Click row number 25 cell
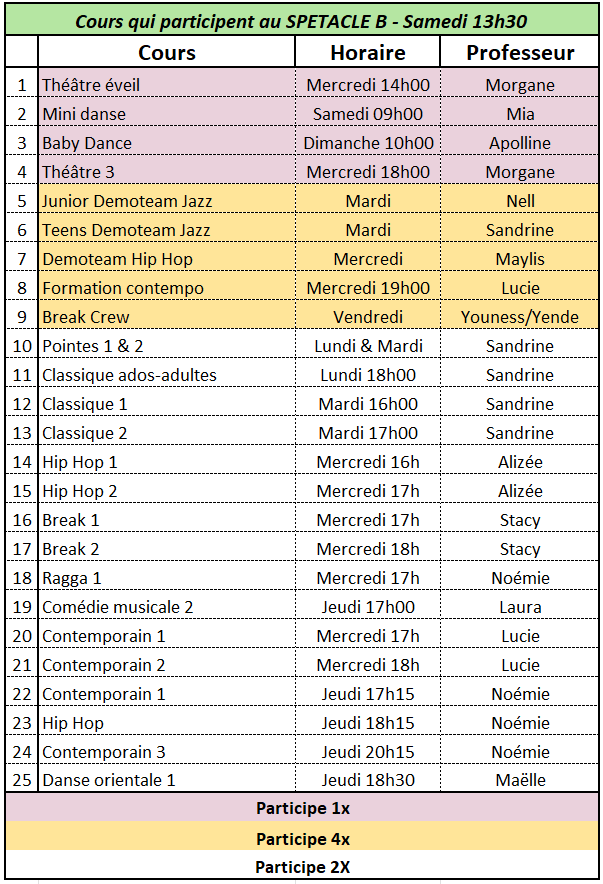Screen dimensions: 603x884 coord(21,780)
